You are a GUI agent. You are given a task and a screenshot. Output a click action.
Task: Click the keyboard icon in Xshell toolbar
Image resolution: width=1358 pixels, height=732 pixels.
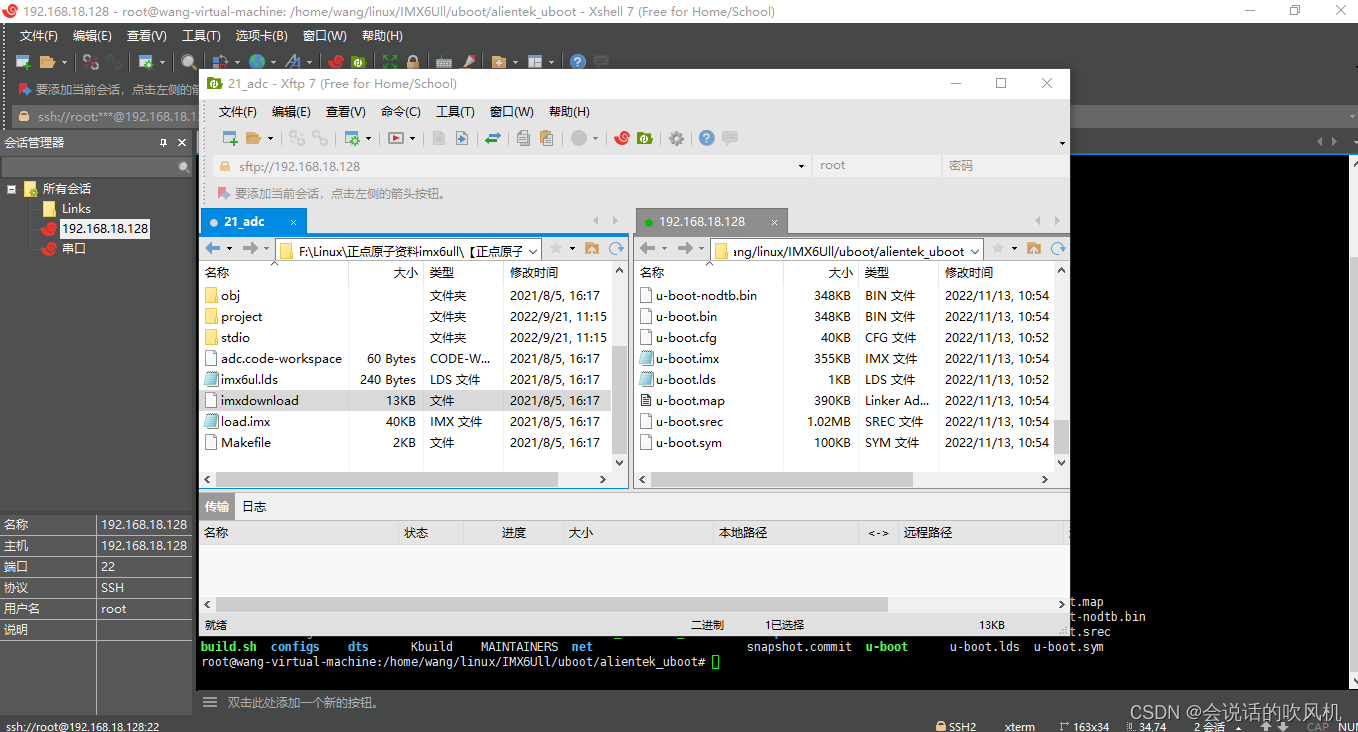pyautogui.click(x=444, y=62)
